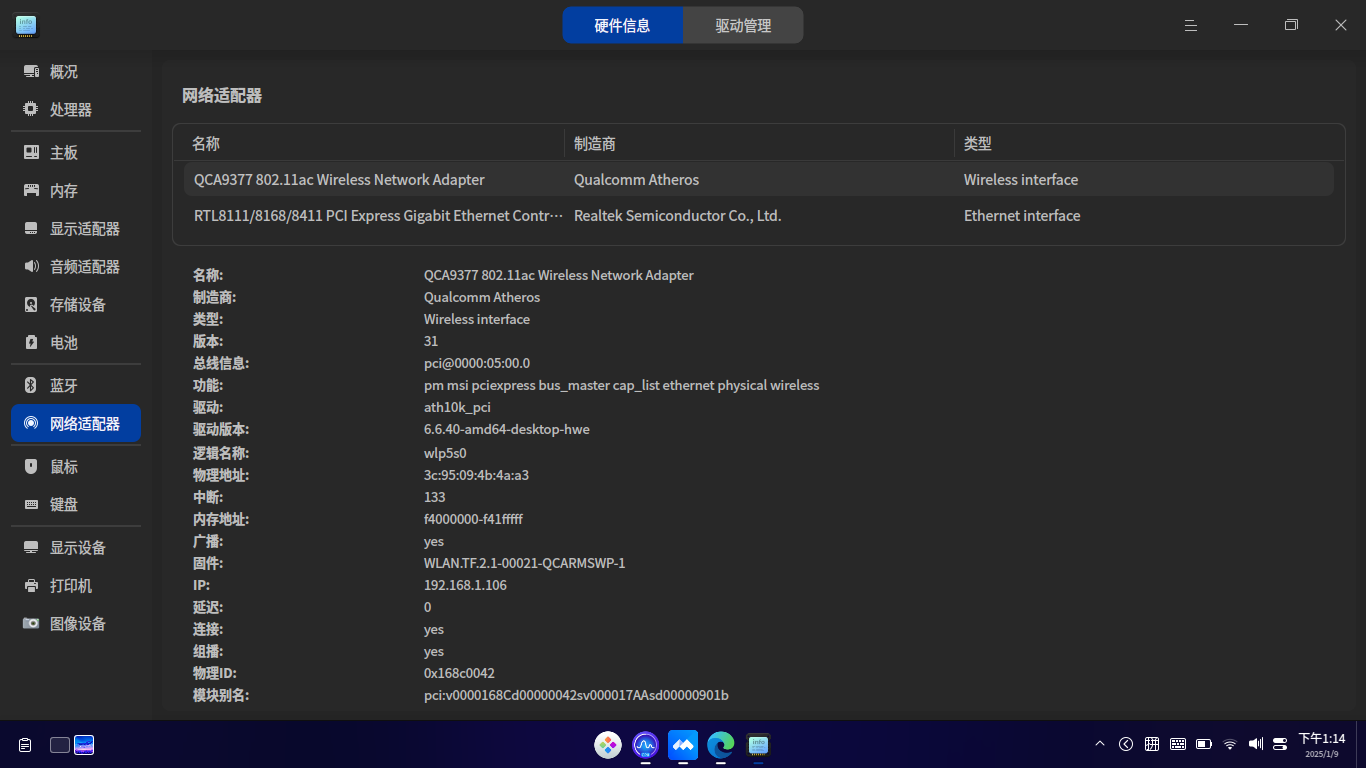Image resolution: width=1366 pixels, height=768 pixels.
Task: Open 存储设备 storage devices
Action: pyautogui.click(x=76, y=305)
